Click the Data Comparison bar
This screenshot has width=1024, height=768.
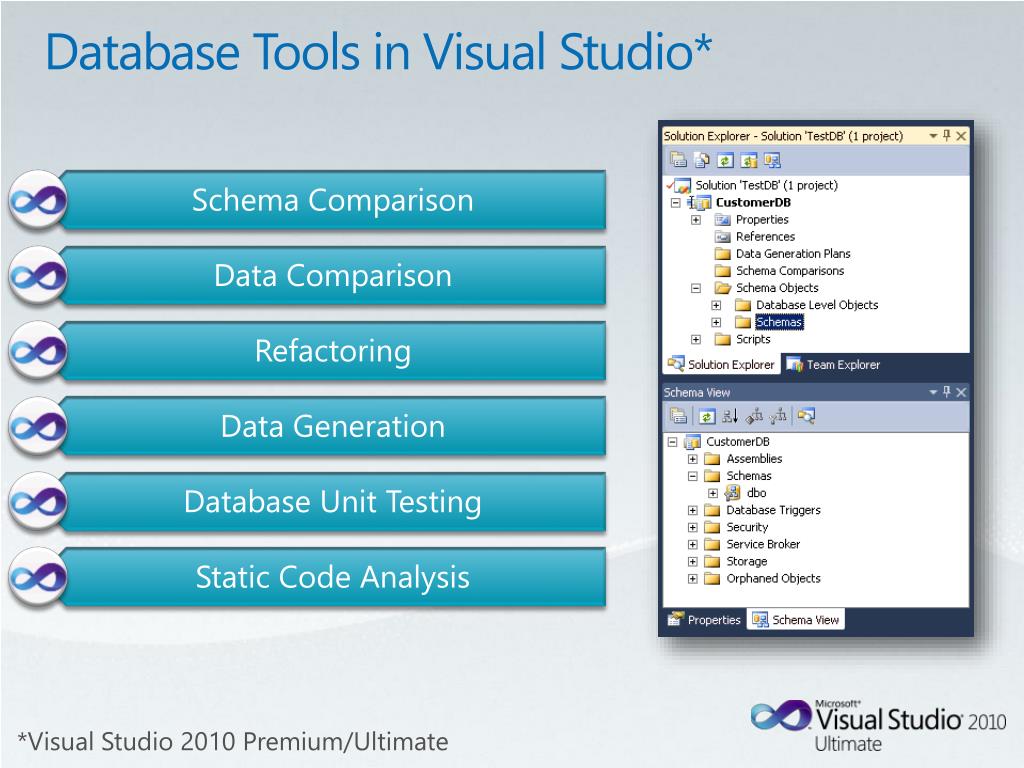(x=332, y=276)
